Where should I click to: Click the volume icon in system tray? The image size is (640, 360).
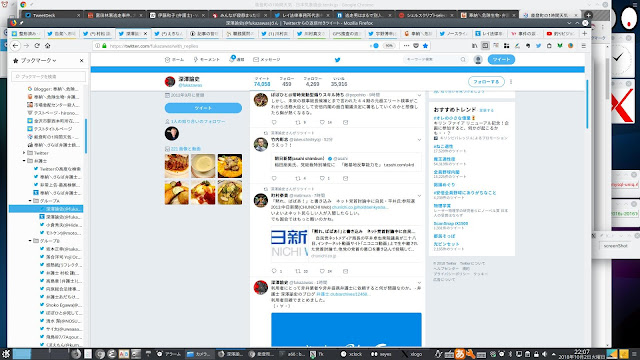tap(545, 354)
